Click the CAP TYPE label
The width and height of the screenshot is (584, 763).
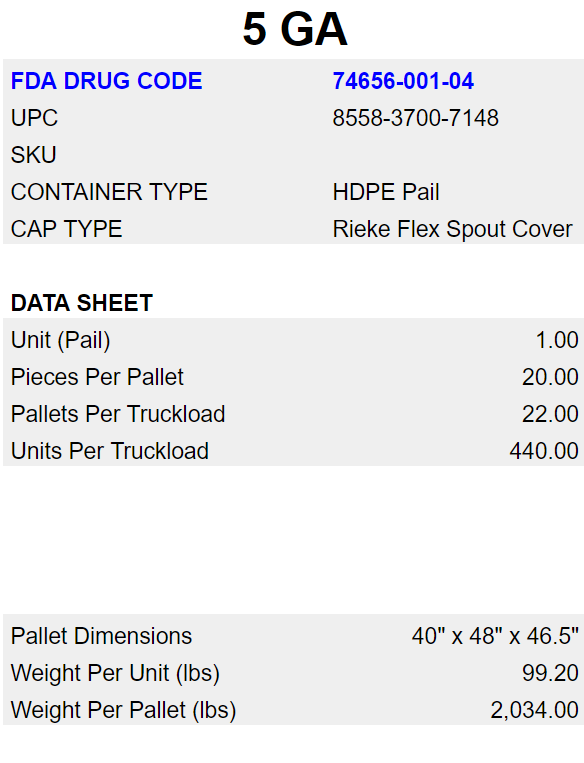pyautogui.click(x=66, y=229)
